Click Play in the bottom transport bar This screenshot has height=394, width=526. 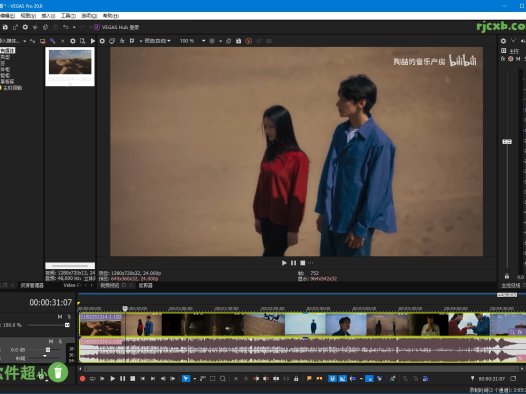[x=113, y=379]
